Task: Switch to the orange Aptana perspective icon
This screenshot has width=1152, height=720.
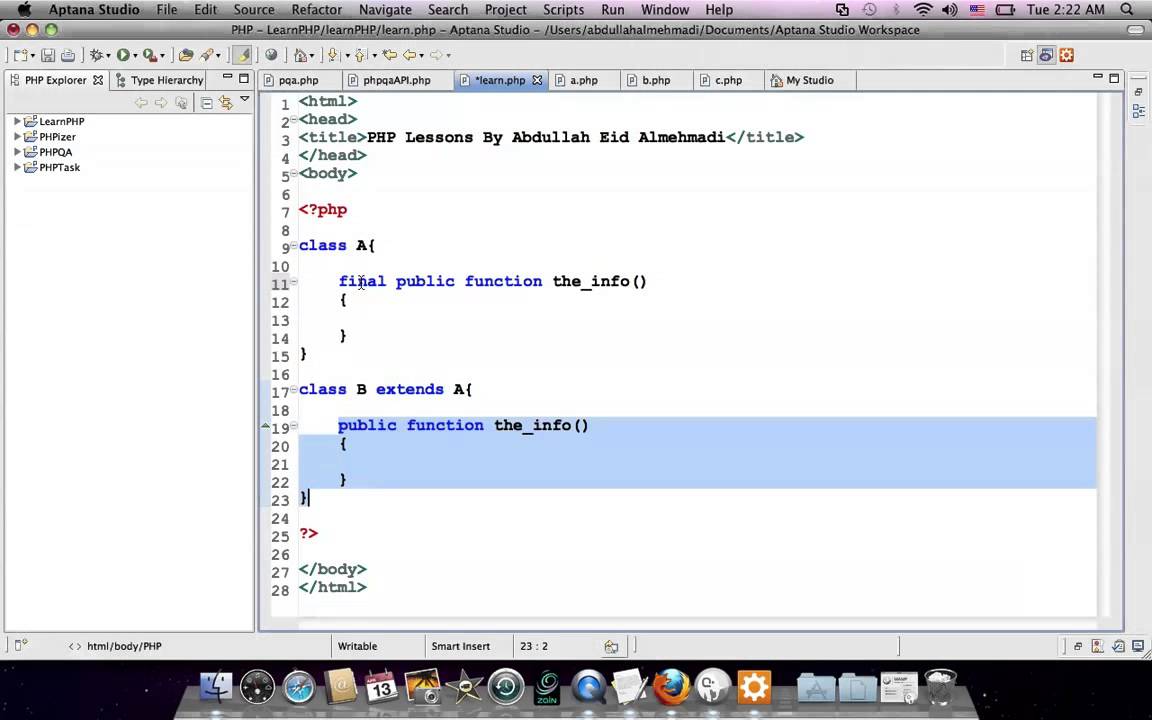Action: tap(1067, 55)
